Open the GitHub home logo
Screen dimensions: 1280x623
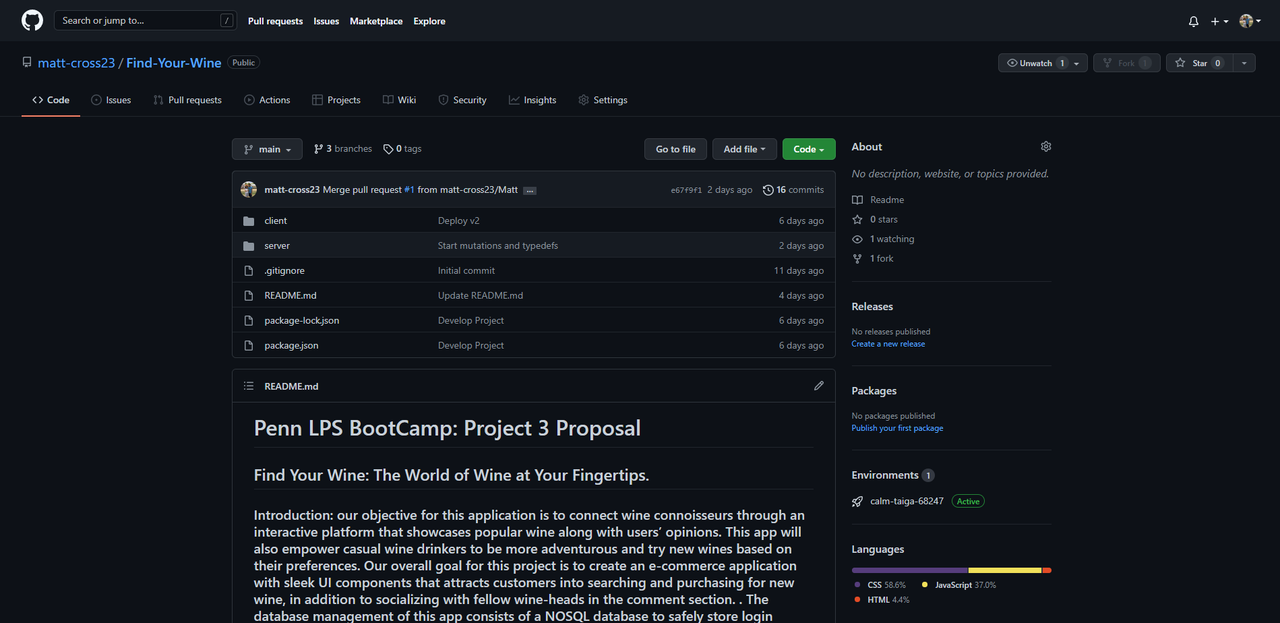(32, 20)
